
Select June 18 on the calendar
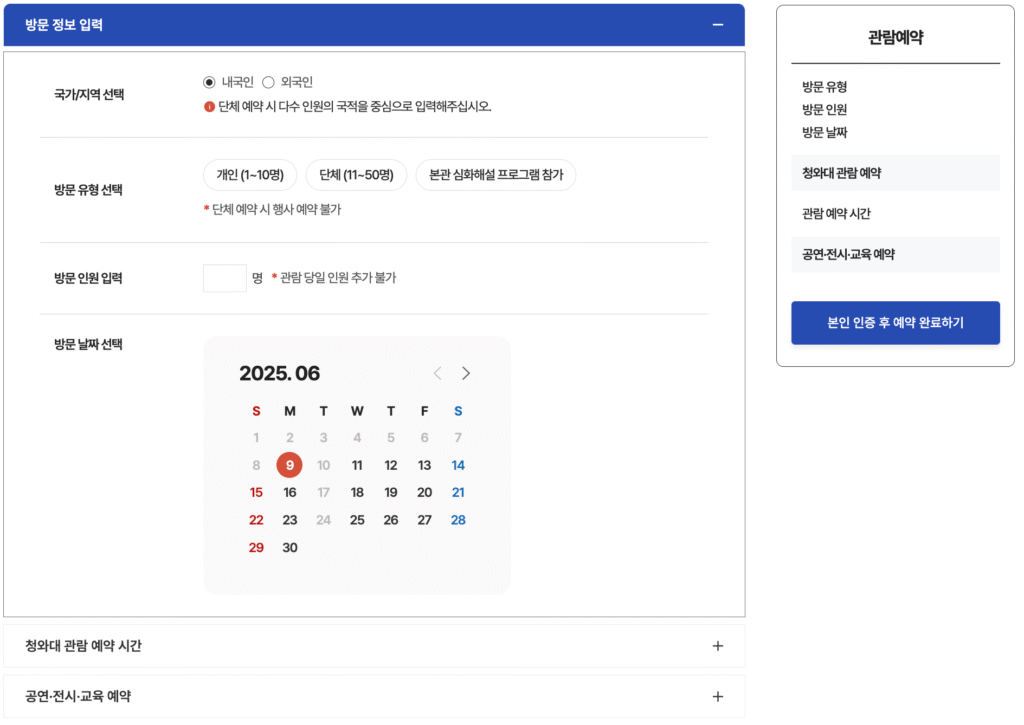point(357,492)
